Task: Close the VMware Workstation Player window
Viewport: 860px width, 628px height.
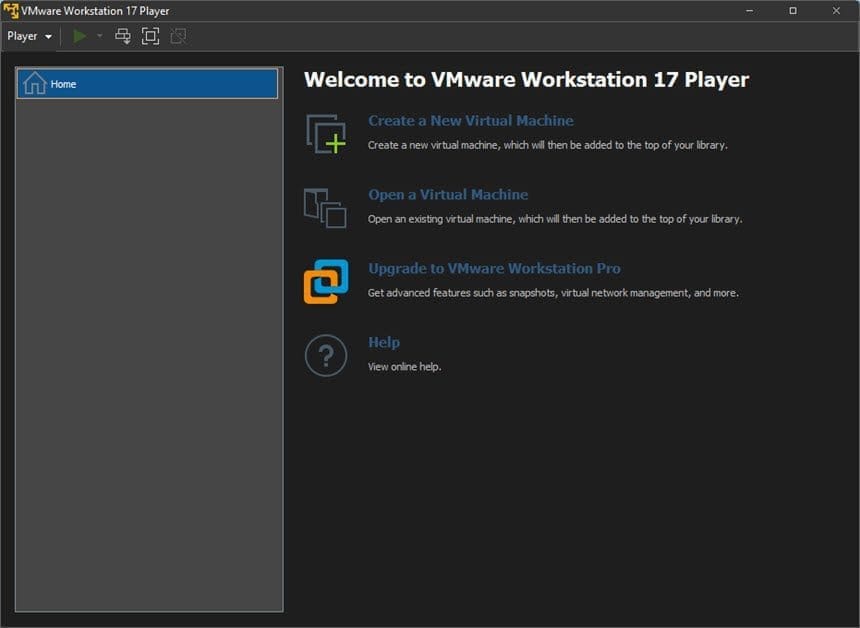Action: (x=836, y=10)
